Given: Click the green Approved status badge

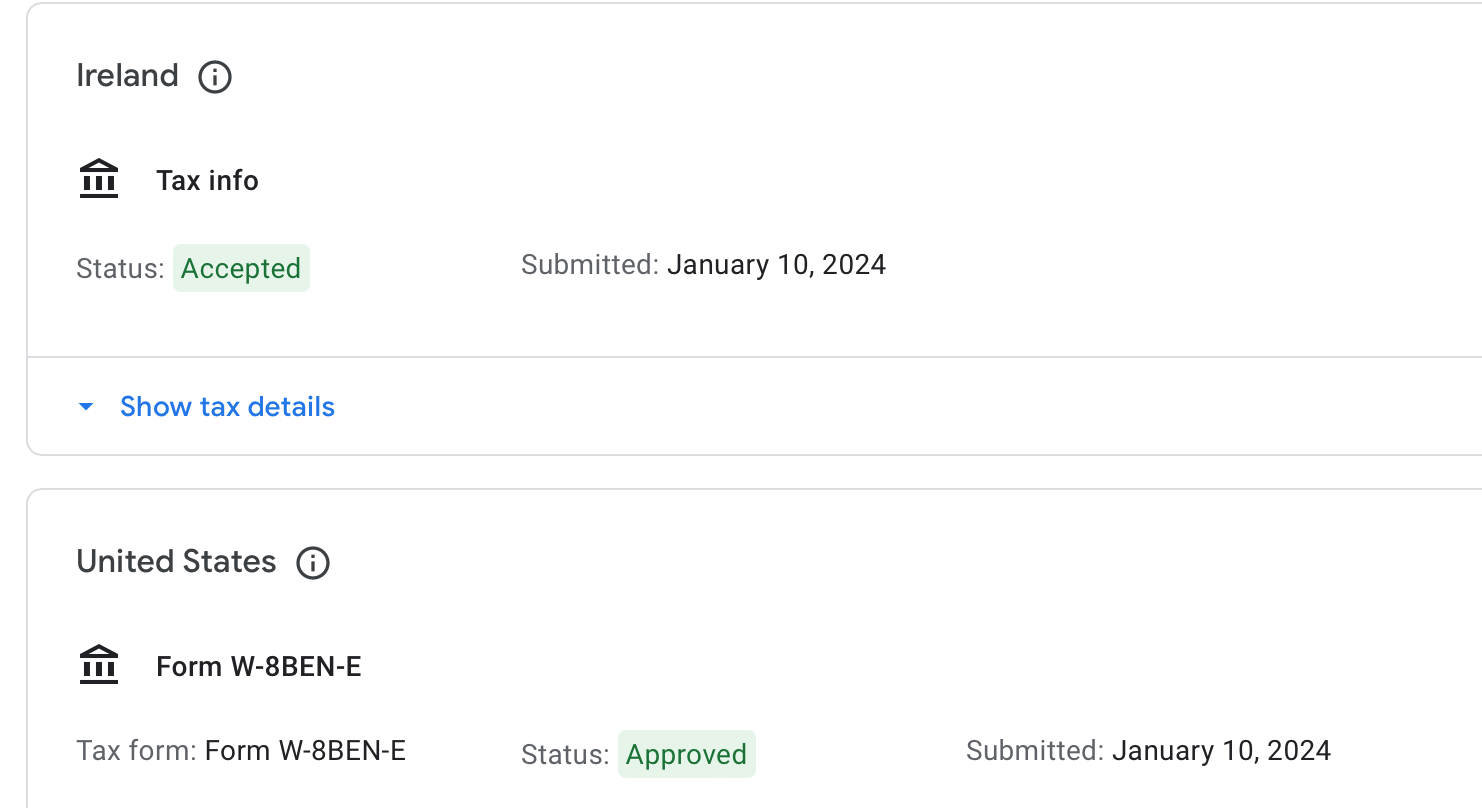Looking at the screenshot, I should (x=686, y=754).
